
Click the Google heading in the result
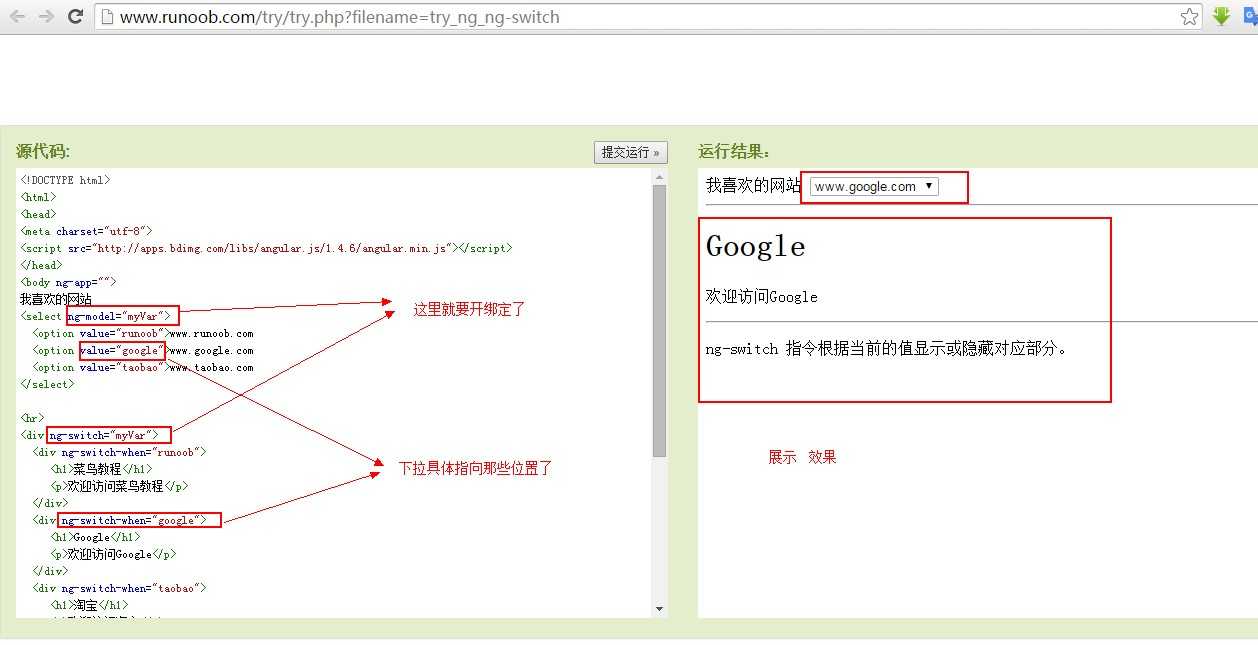tap(755, 246)
